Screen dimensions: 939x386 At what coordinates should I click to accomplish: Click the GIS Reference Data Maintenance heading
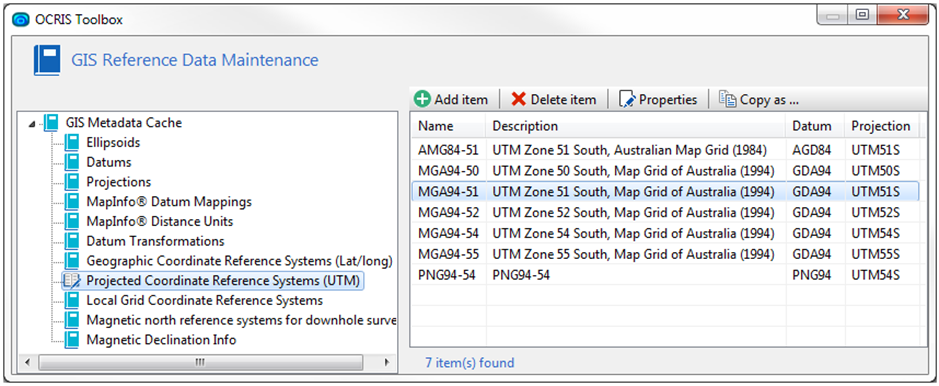coord(195,60)
